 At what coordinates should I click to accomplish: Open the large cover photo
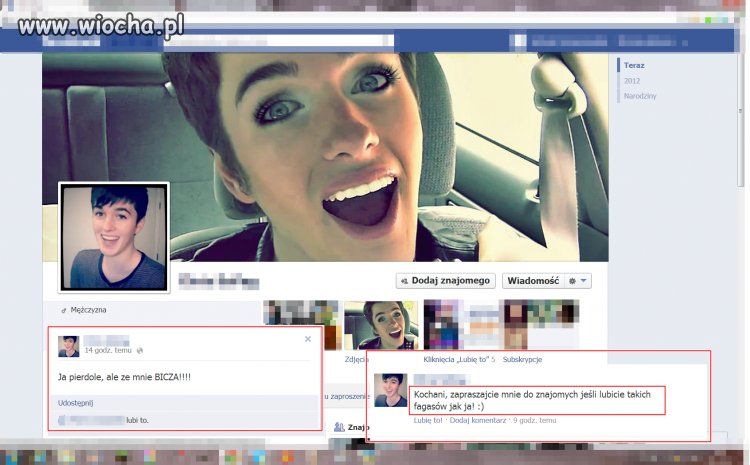pos(325,157)
